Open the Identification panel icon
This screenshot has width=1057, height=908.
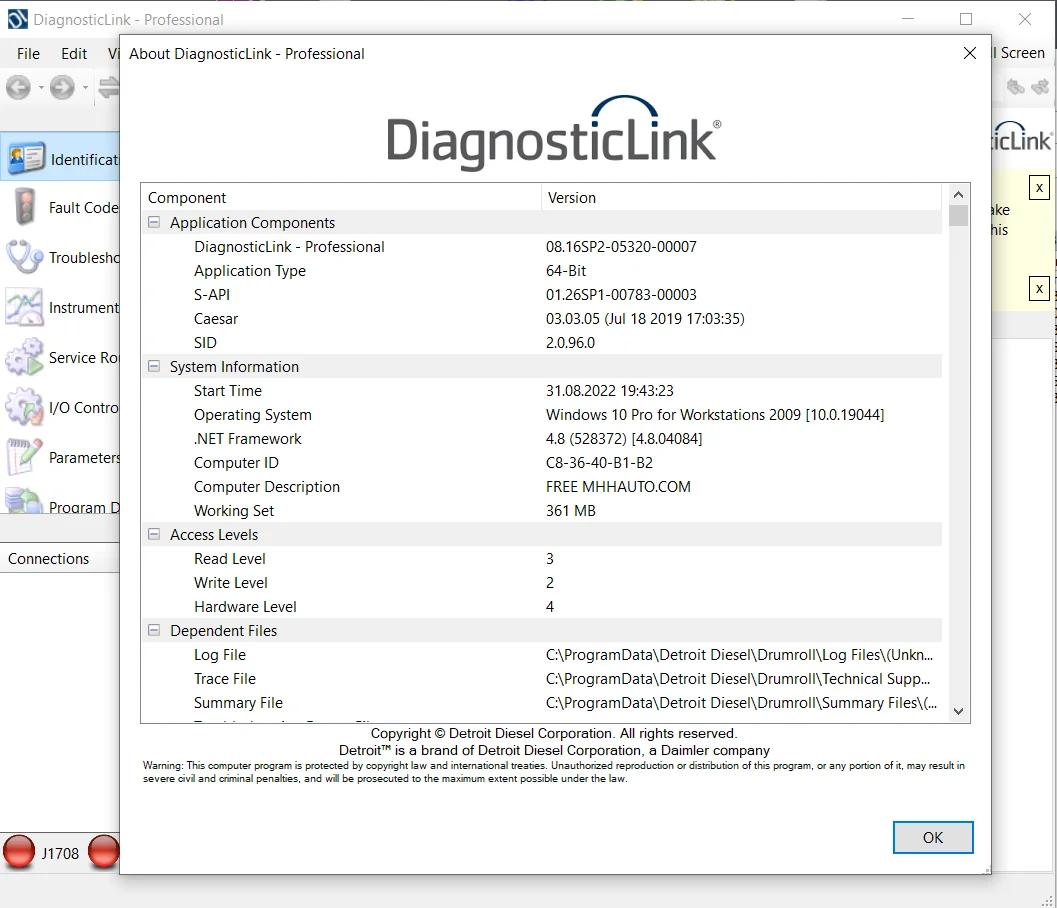(x=26, y=159)
